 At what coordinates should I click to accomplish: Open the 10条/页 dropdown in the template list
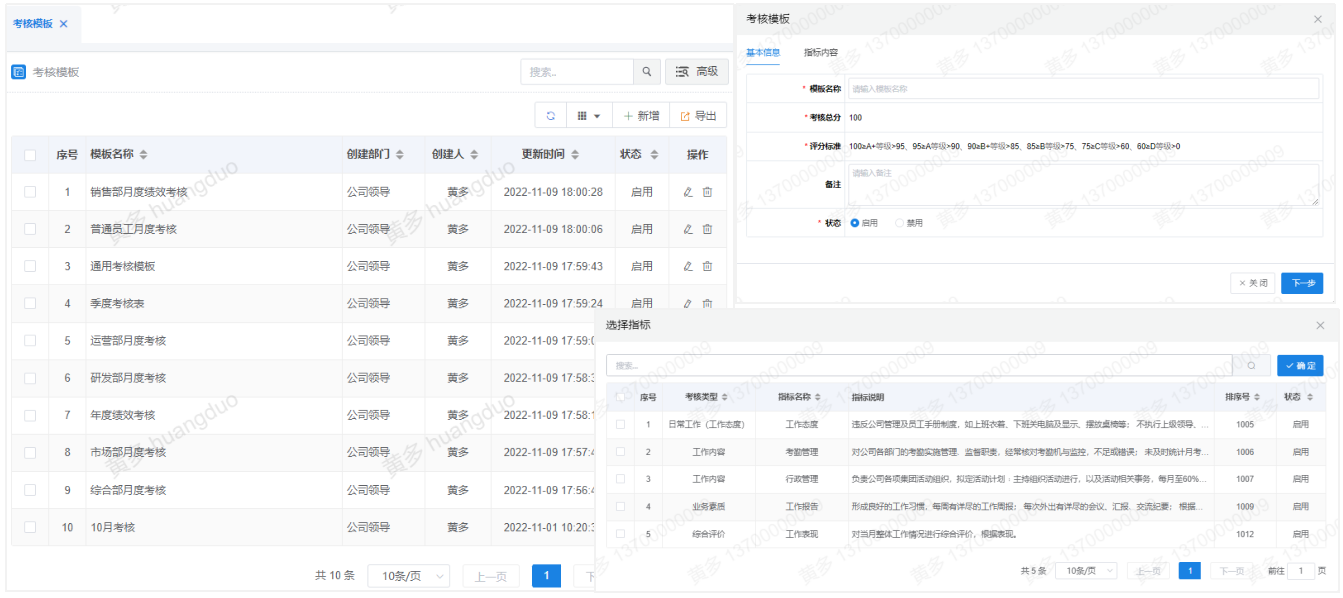(409, 576)
